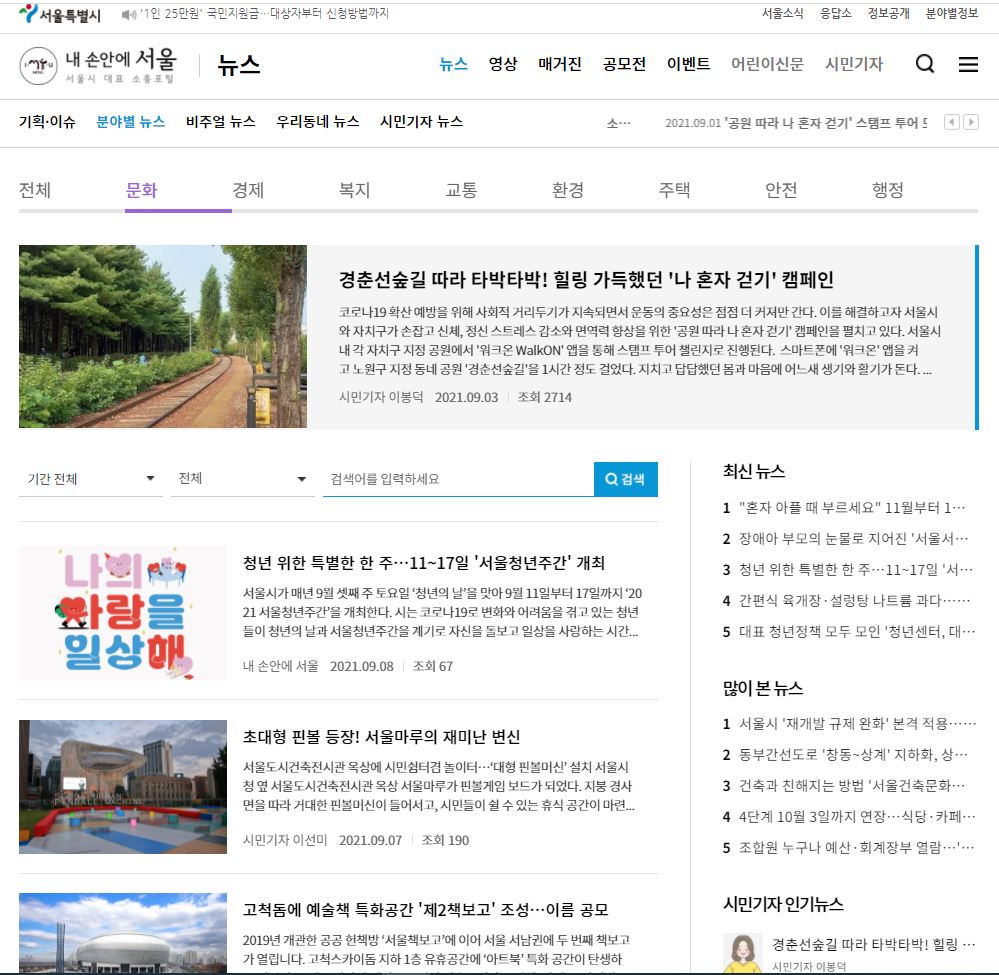Image resolution: width=999 pixels, height=975 pixels.
Task: Go to 매거진 in main navigation
Action: click(x=560, y=64)
